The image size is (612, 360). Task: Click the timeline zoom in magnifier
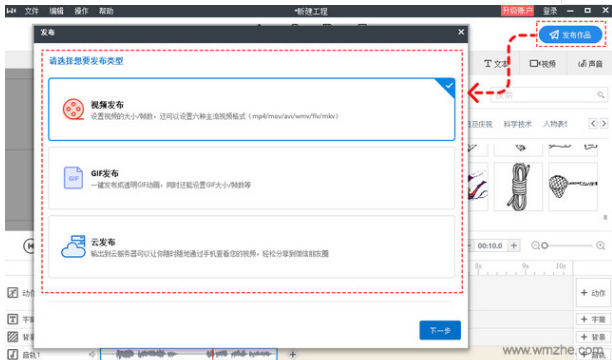(x=601, y=246)
